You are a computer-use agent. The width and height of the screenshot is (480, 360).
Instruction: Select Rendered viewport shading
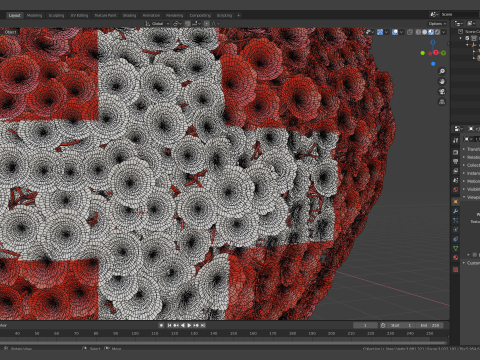[x=437, y=32]
